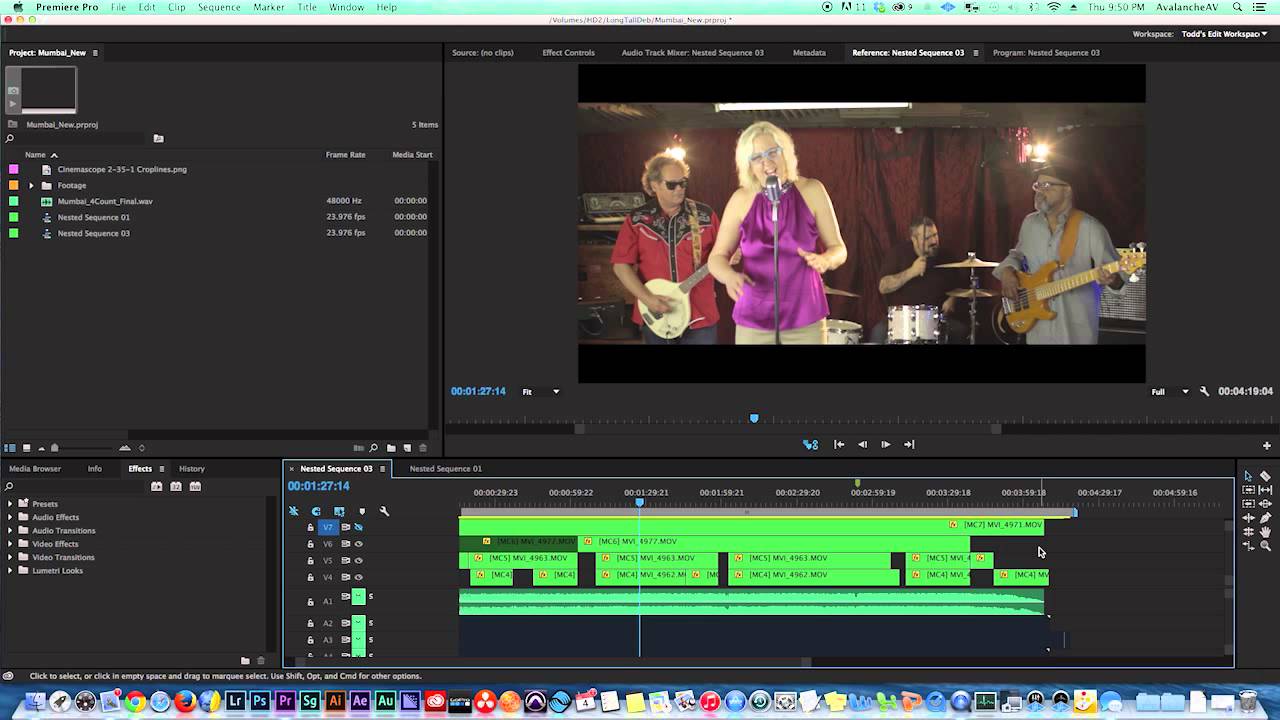Hide track V4 using its eye icon
1280x720 pixels.
click(x=358, y=577)
